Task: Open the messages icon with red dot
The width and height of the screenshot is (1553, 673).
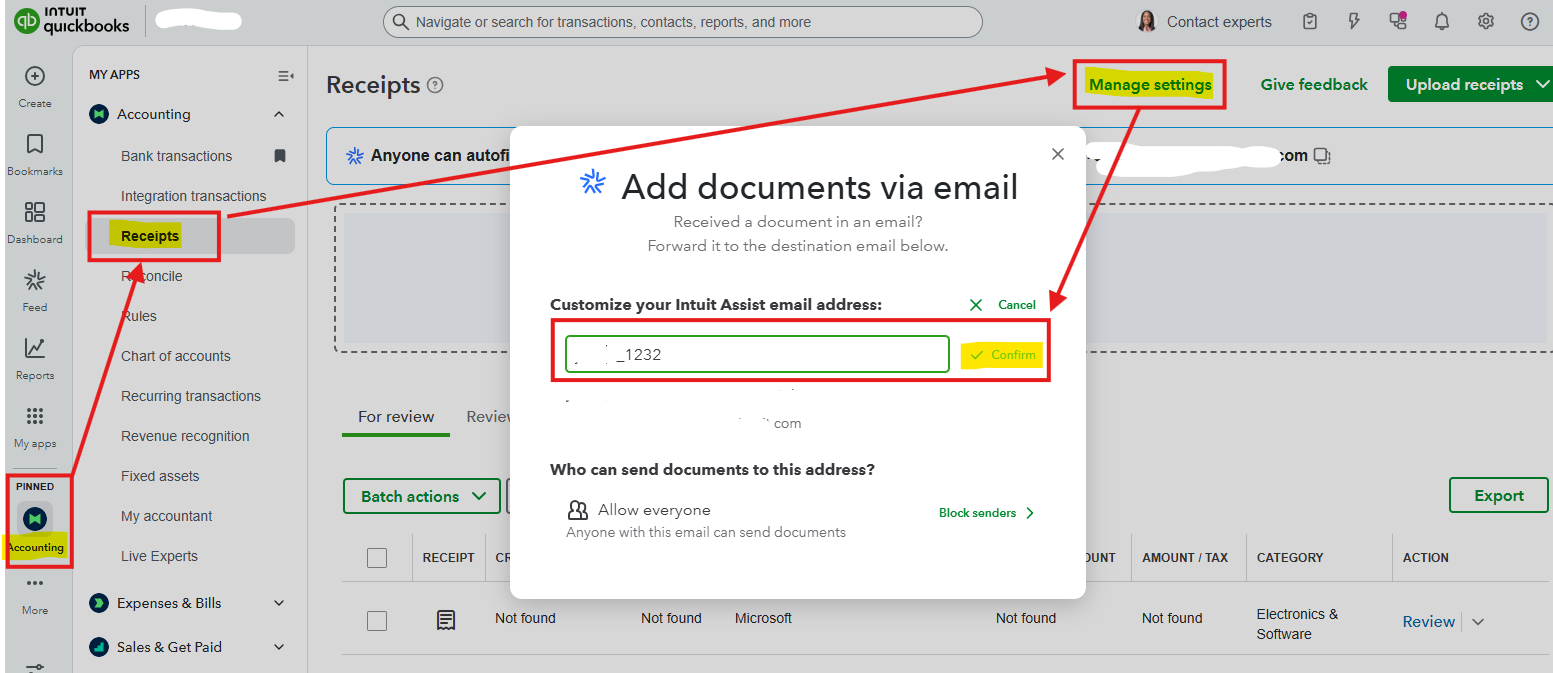Action: (x=1398, y=21)
